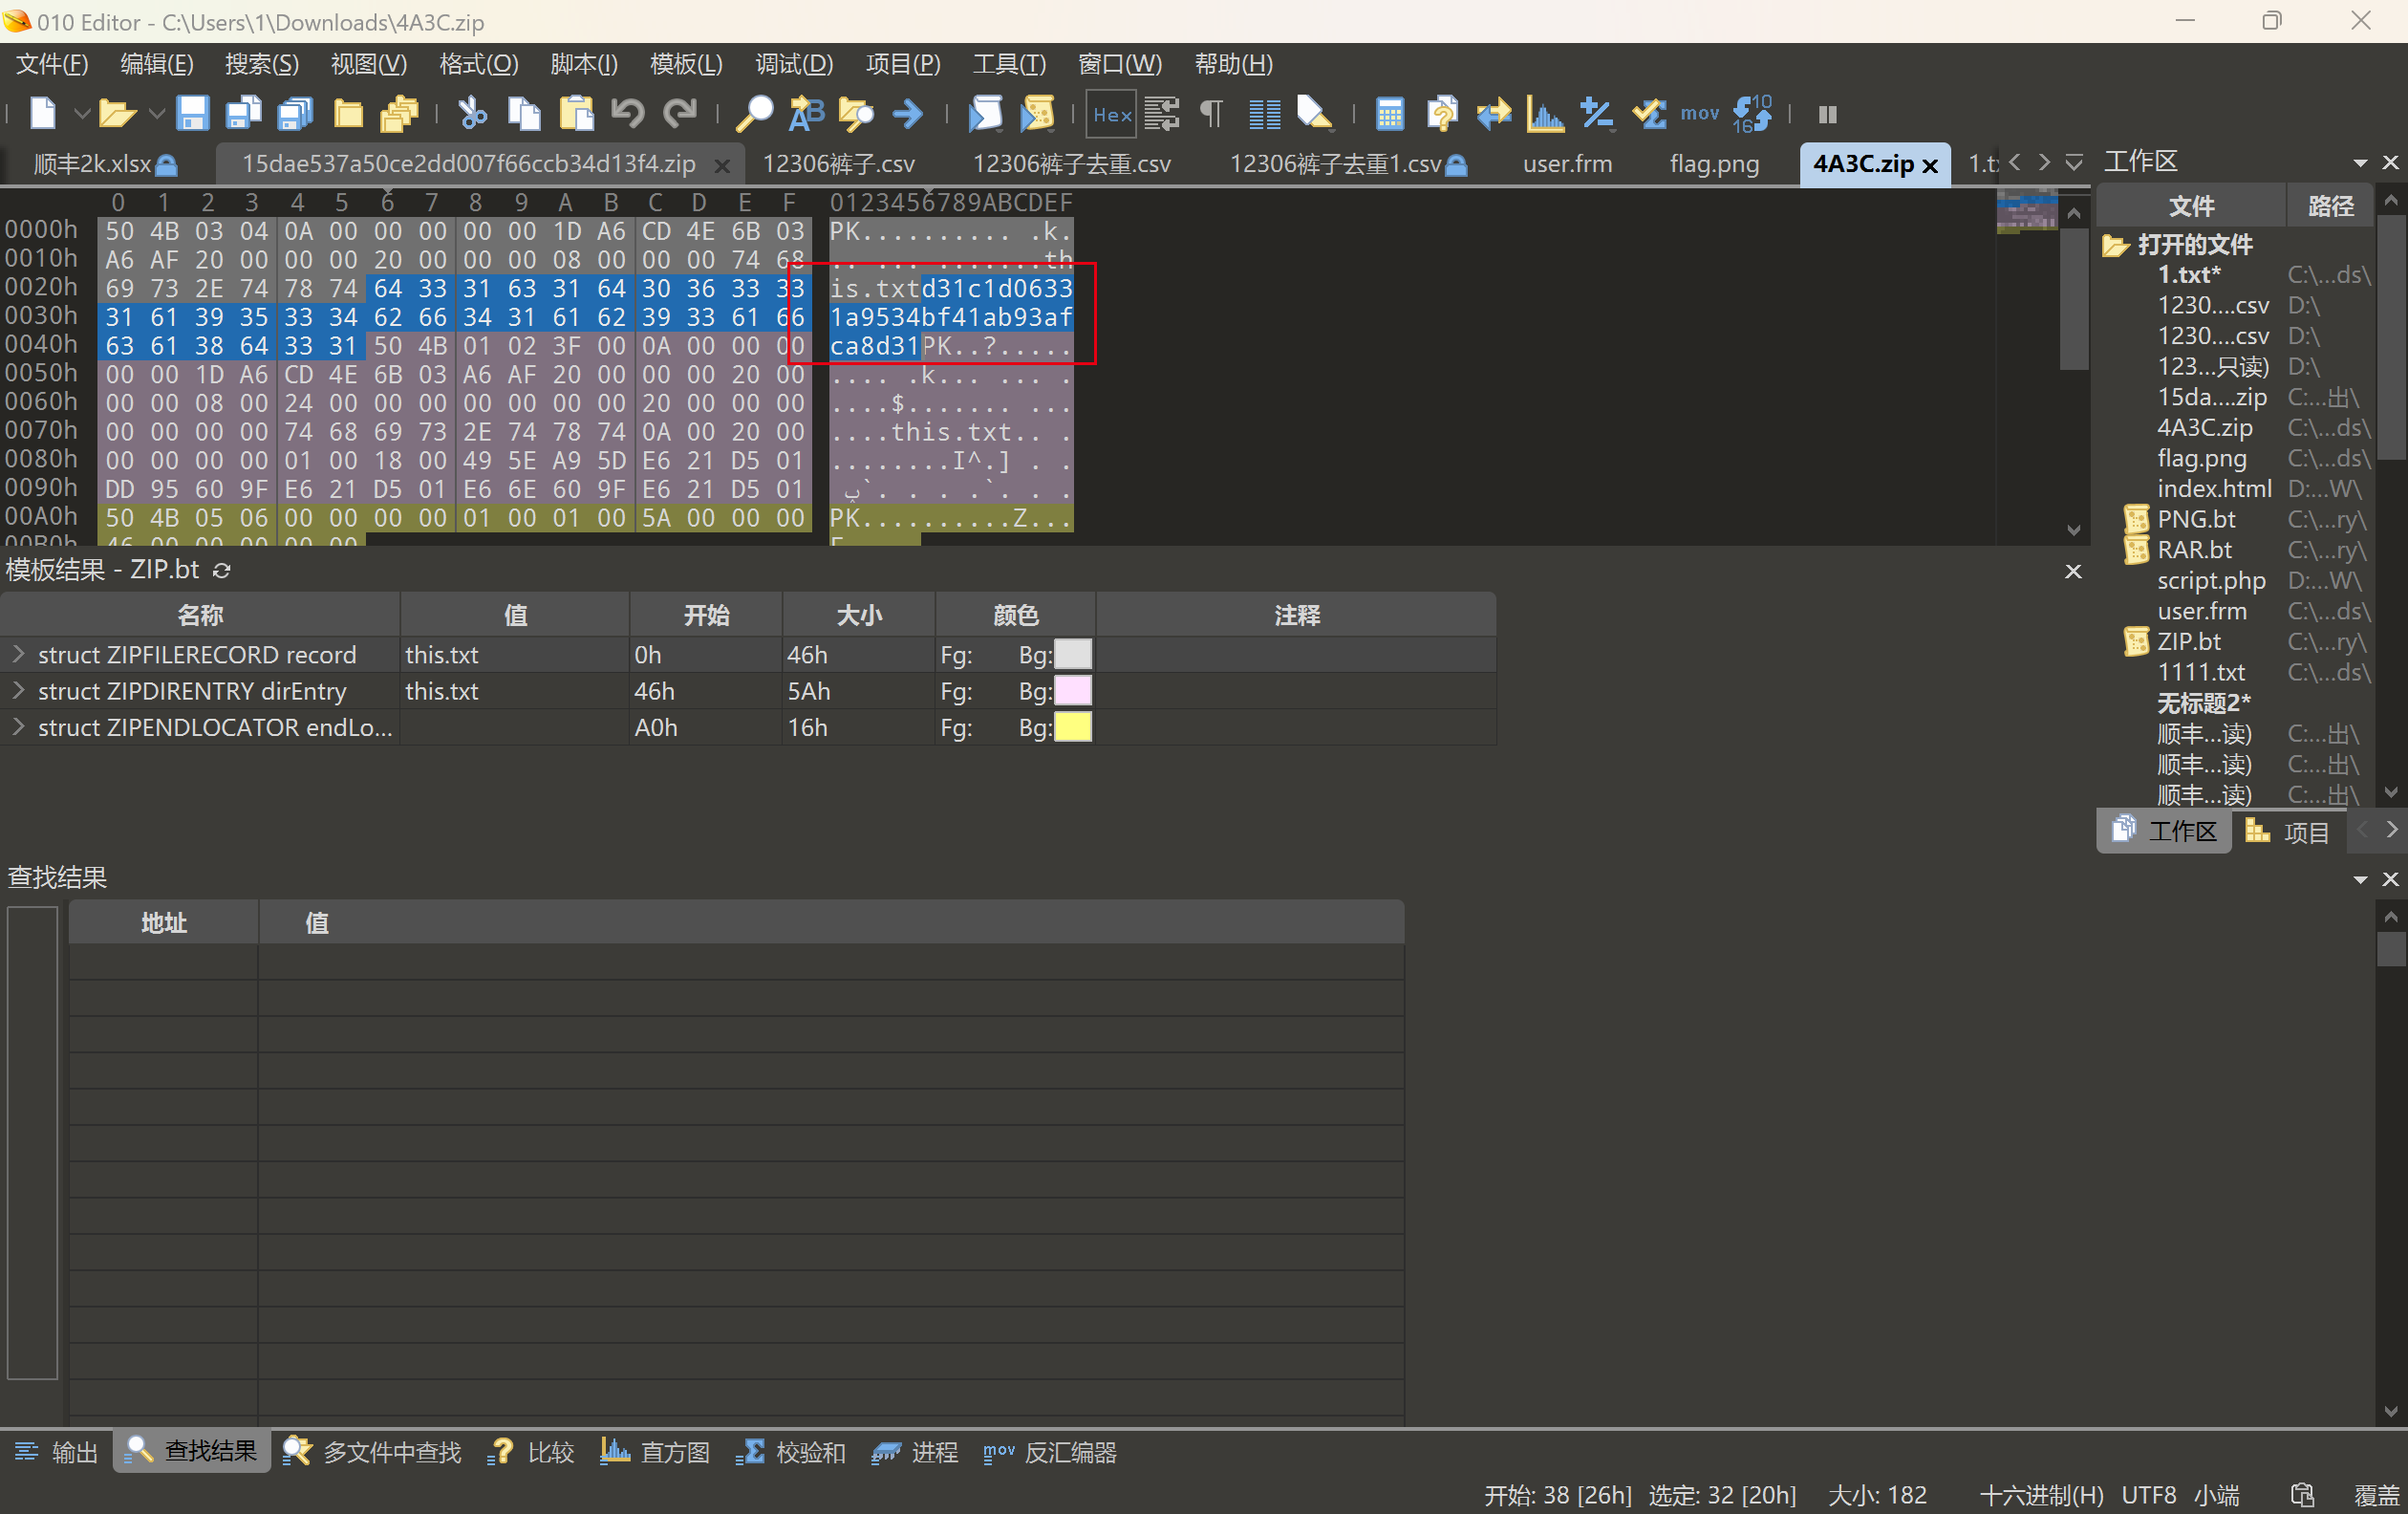
Task: Click the Paste clipboard icon
Action: click(576, 113)
